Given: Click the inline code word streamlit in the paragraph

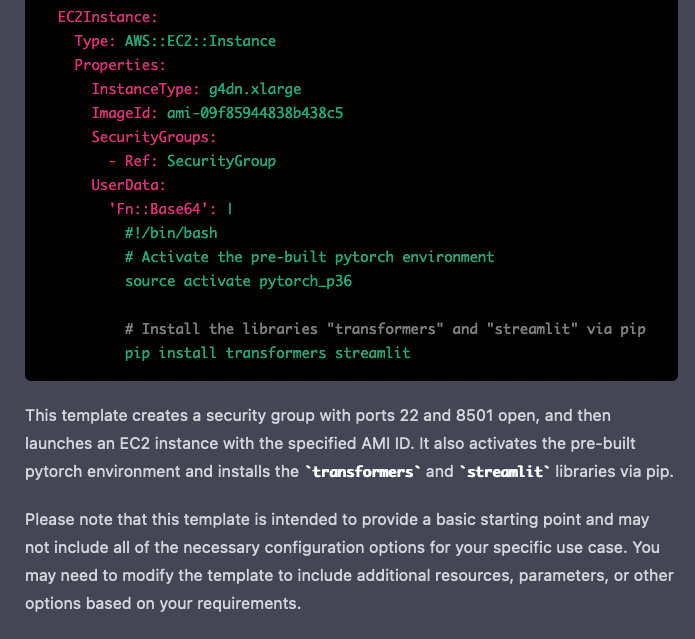Looking at the screenshot, I should (x=506, y=472).
